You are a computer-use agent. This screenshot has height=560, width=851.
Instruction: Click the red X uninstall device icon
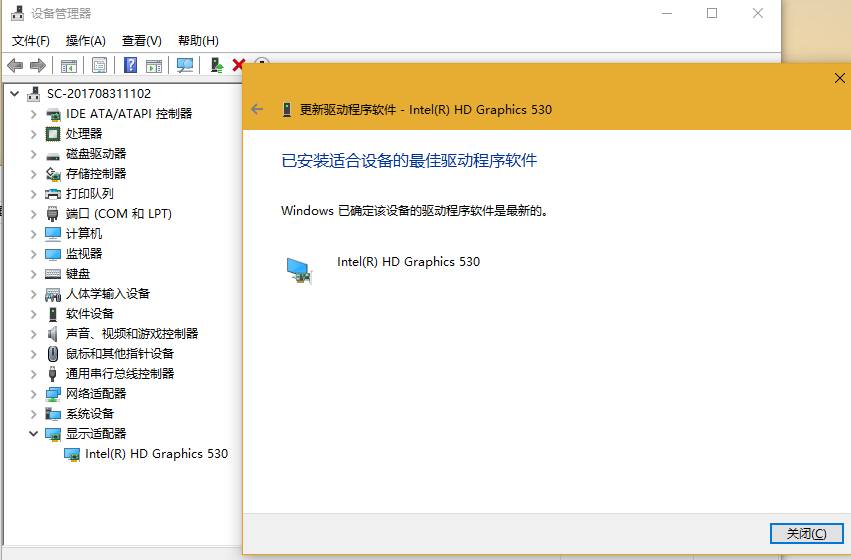pos(238,65)
